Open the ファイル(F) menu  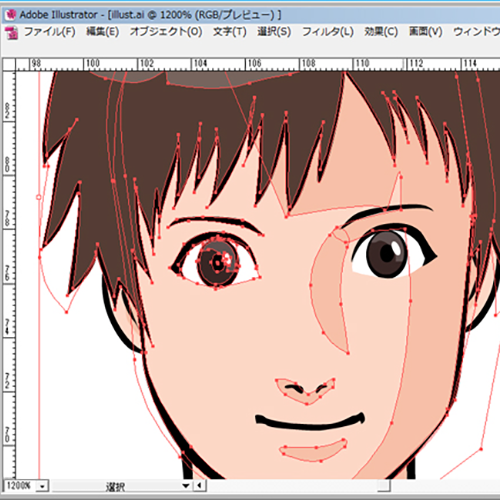pyautogui.click(x=50, y=32)
